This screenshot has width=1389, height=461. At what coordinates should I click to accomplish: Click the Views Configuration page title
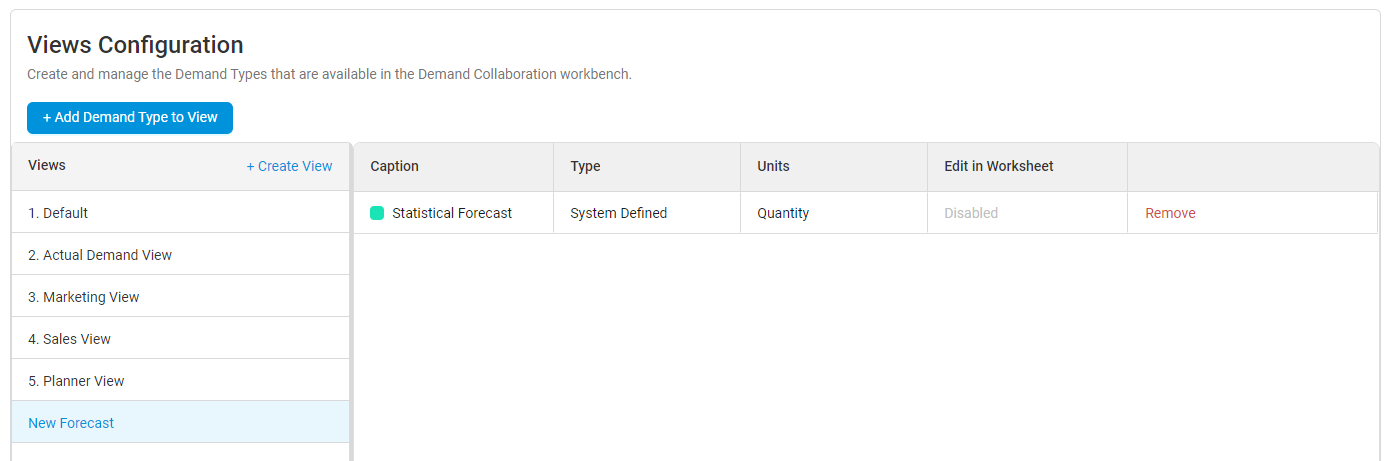coord(135,45)
